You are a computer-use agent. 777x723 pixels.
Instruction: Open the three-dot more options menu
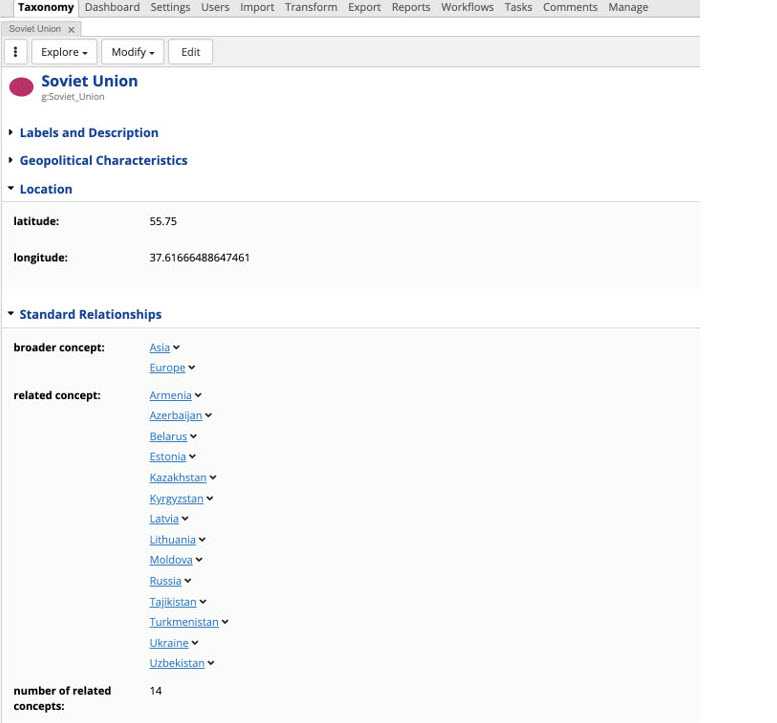click(15, 52)
